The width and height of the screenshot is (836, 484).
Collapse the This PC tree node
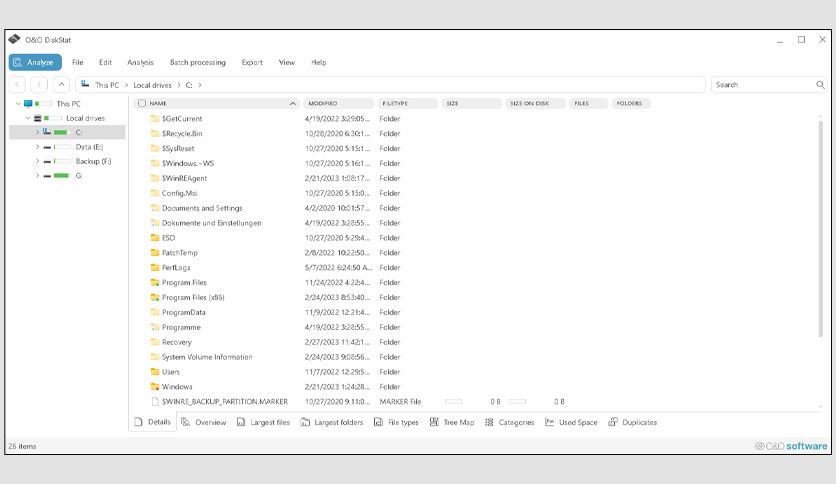pos(18,103)
